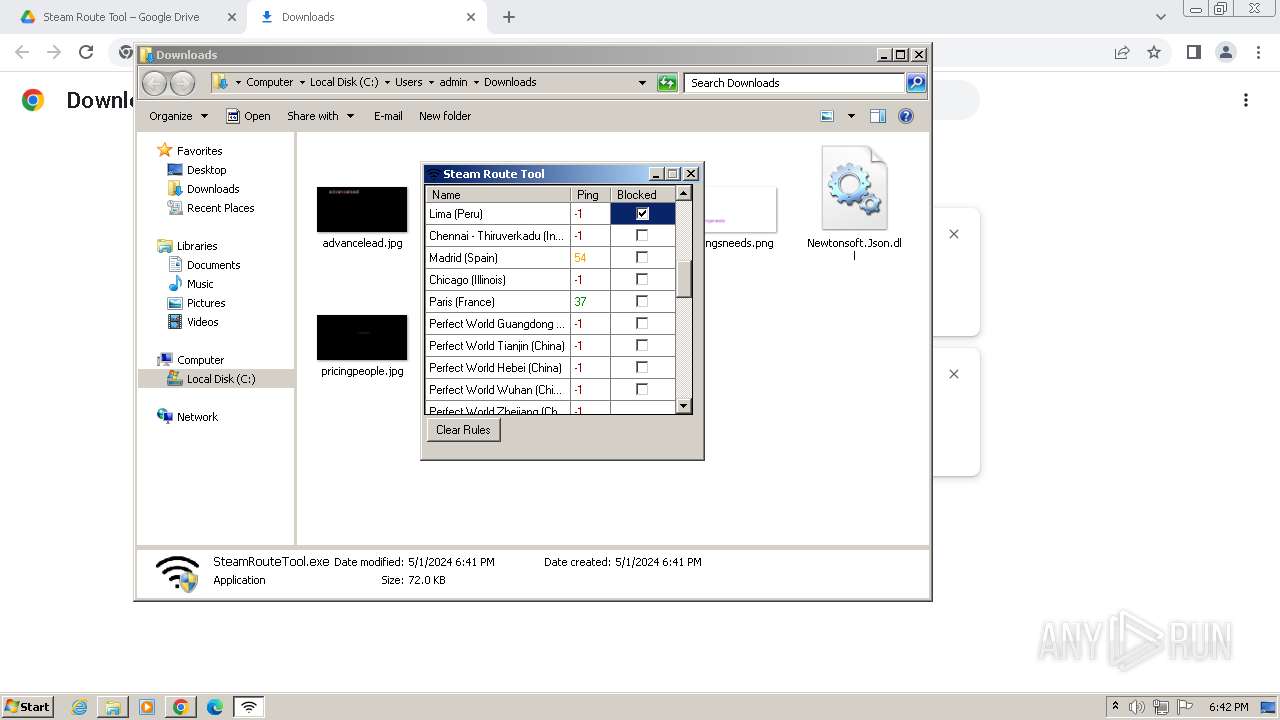
Task: Click the scroll up arrow in Steam Route Tool
Action: [684, 193]
